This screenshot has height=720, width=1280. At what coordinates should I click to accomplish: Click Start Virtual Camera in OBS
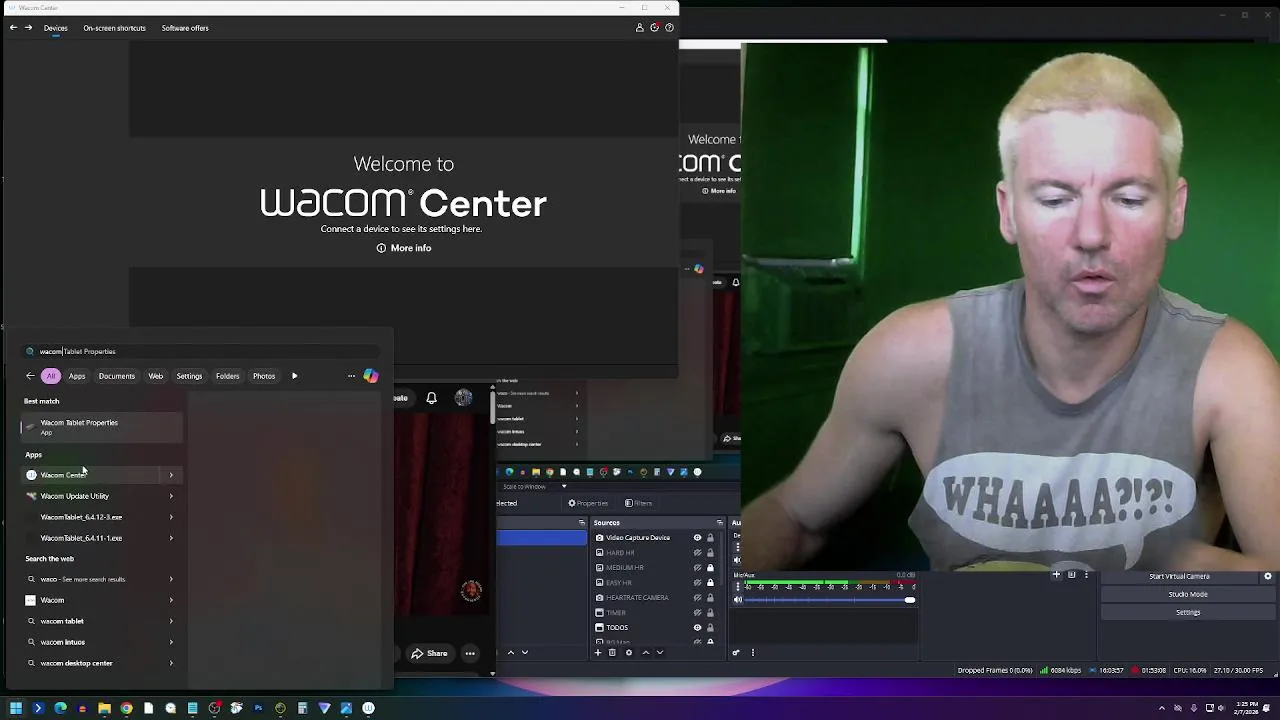[x=1180, y=576]
